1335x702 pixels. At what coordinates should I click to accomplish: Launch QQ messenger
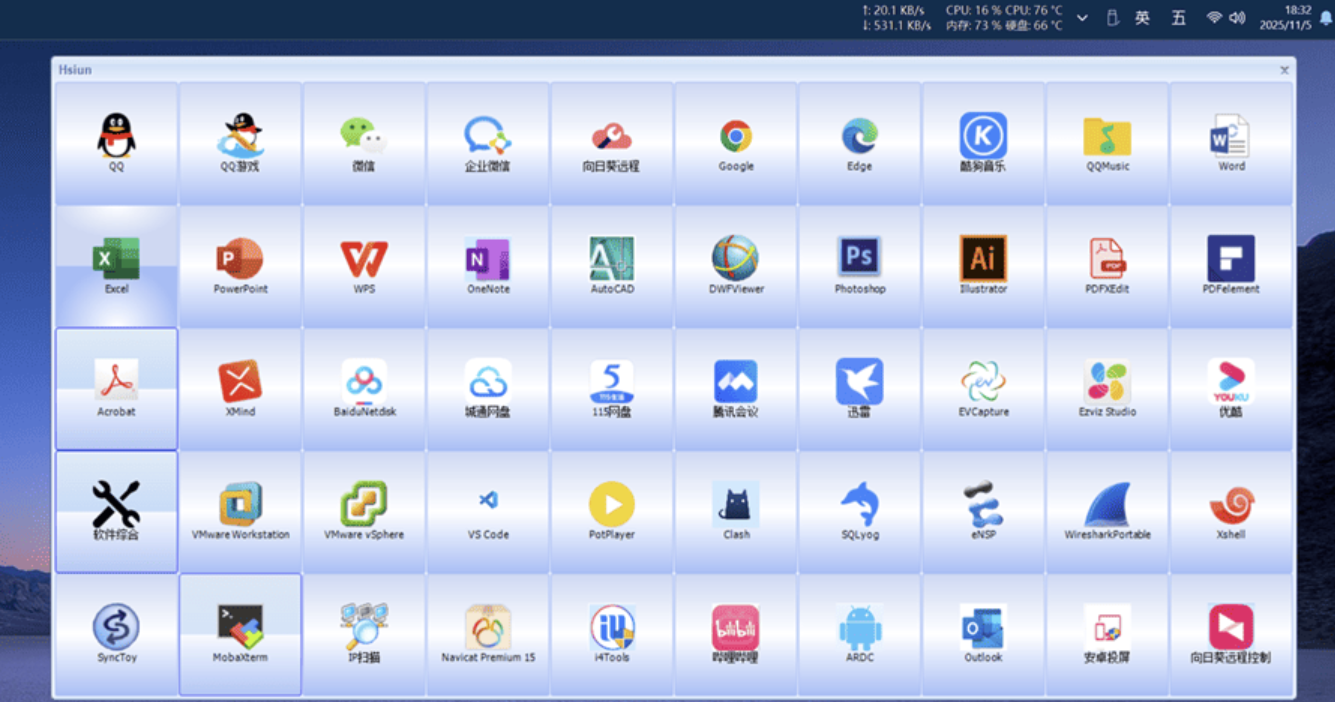[116, 140]
